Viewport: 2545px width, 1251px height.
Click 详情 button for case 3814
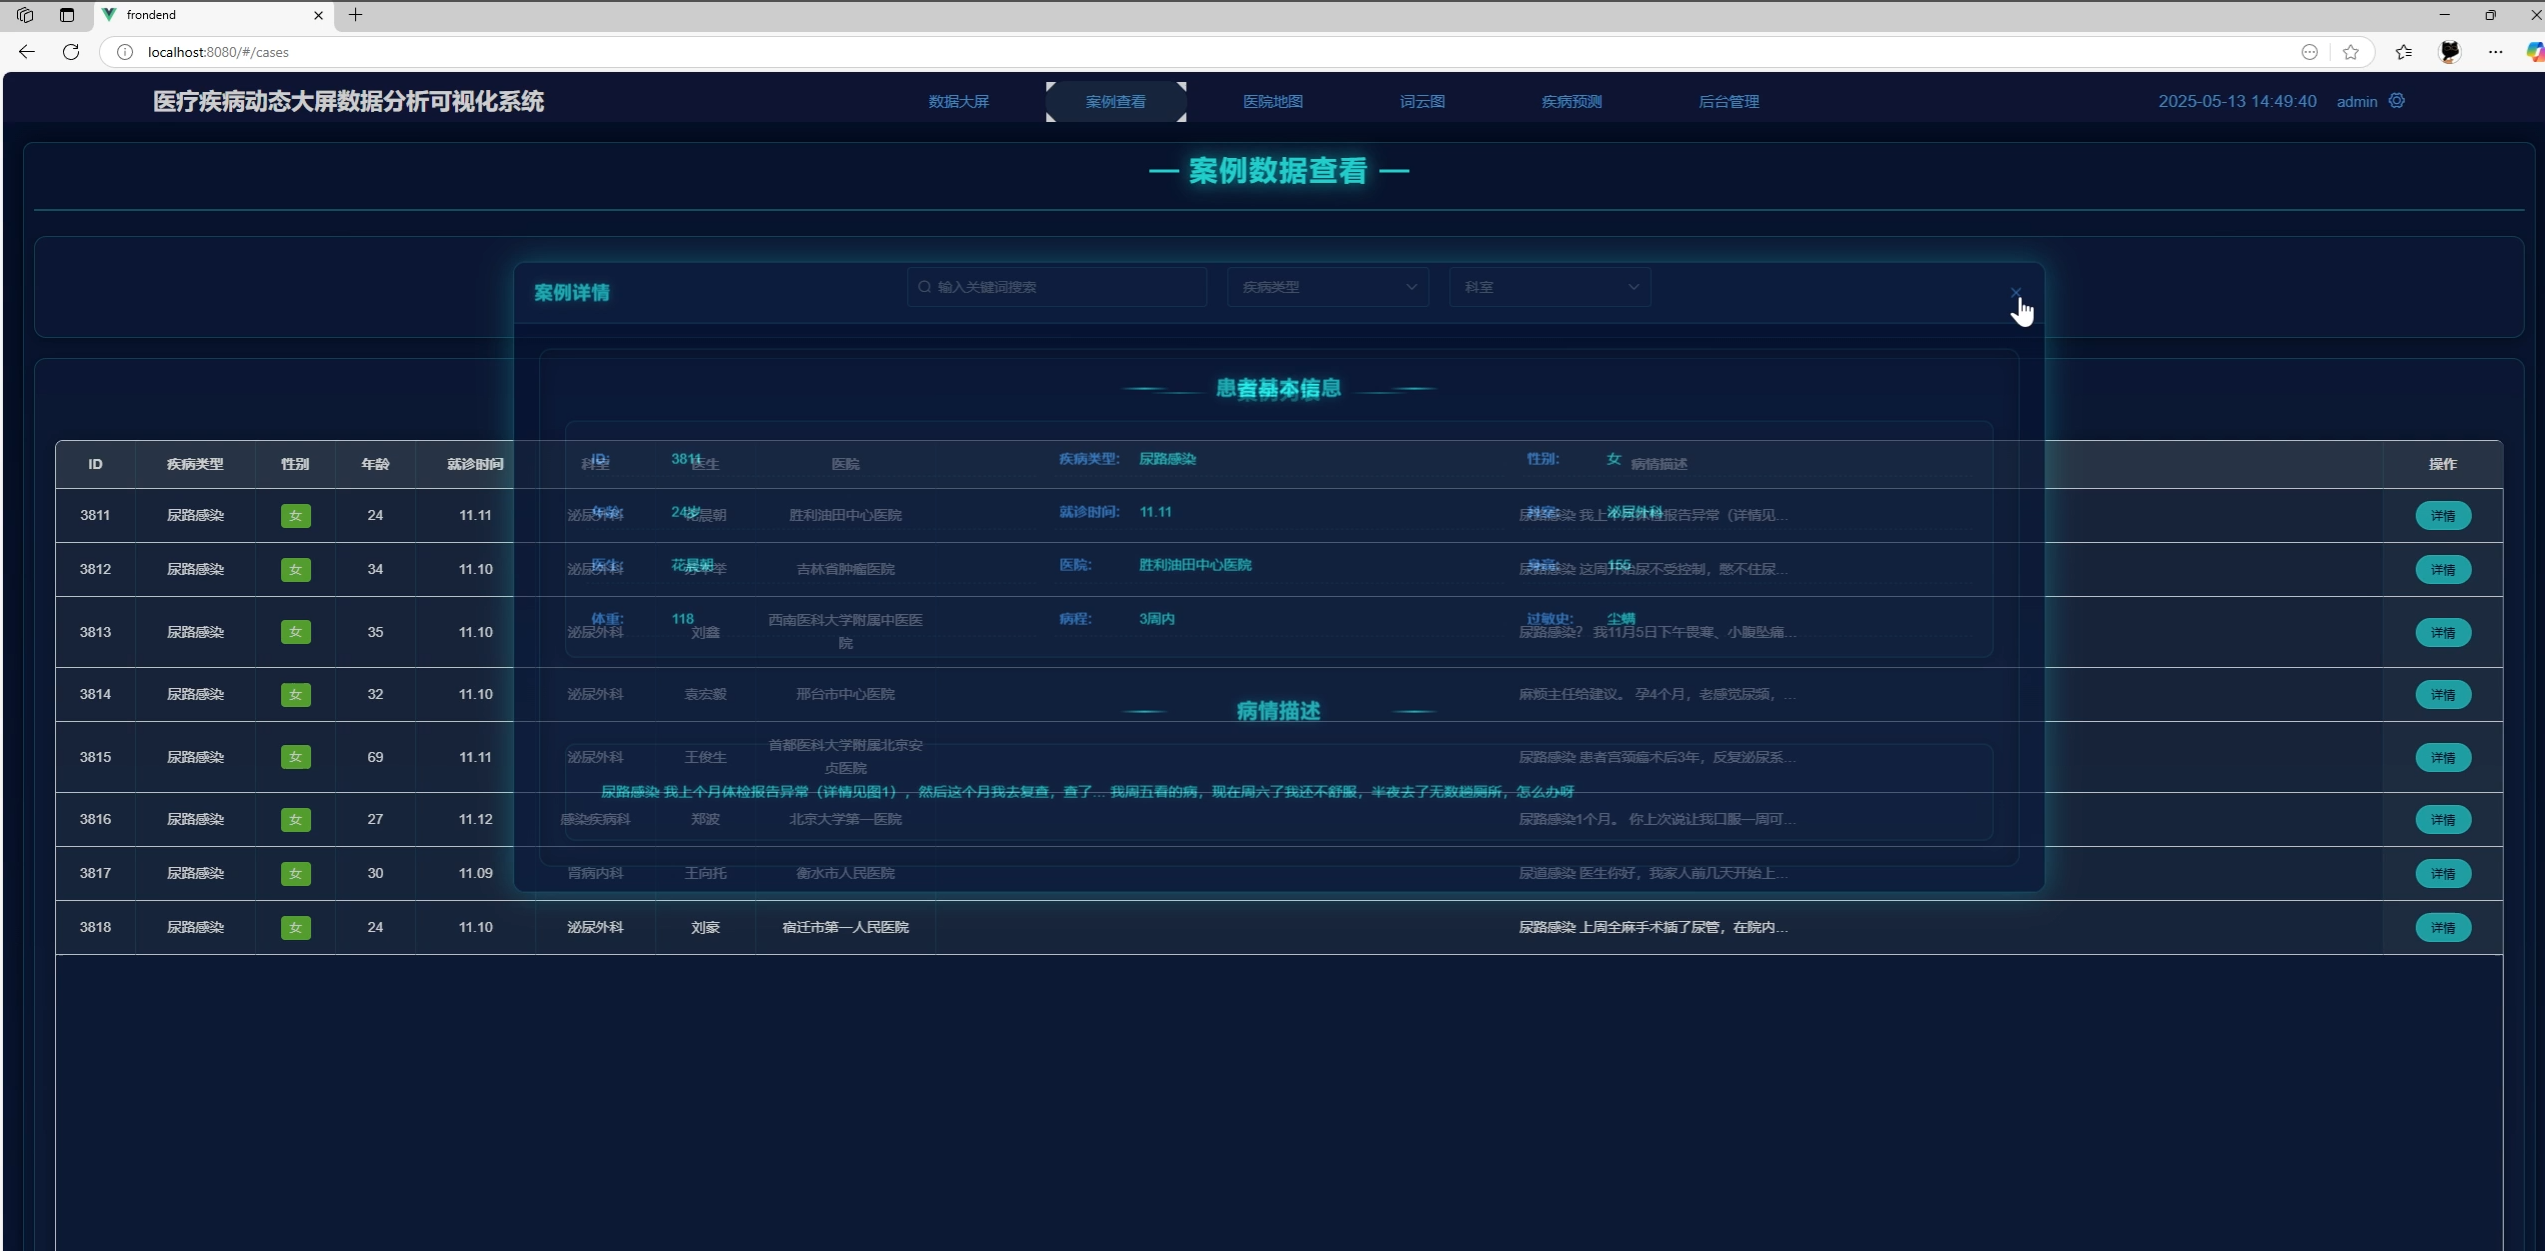(x=2442, y=695)
